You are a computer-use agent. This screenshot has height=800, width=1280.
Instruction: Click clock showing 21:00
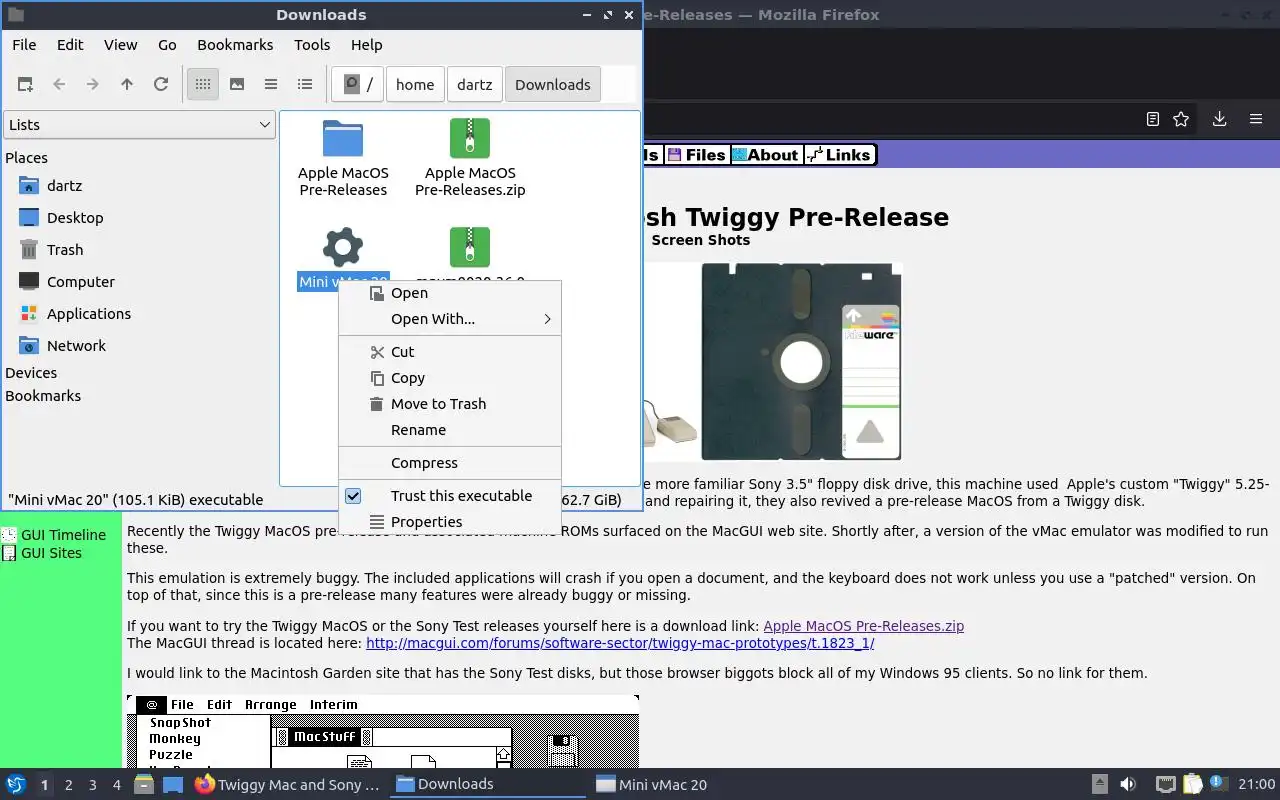click(x=1257, y=785)
